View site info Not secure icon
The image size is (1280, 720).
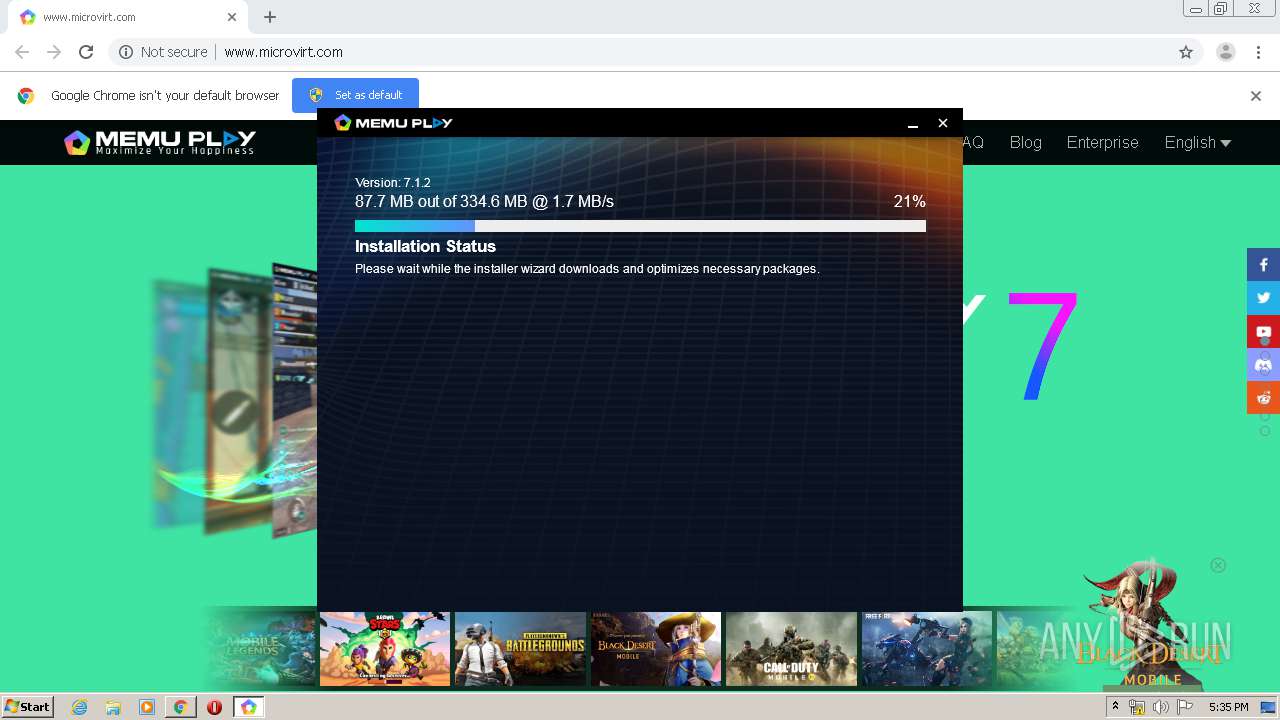126,52
